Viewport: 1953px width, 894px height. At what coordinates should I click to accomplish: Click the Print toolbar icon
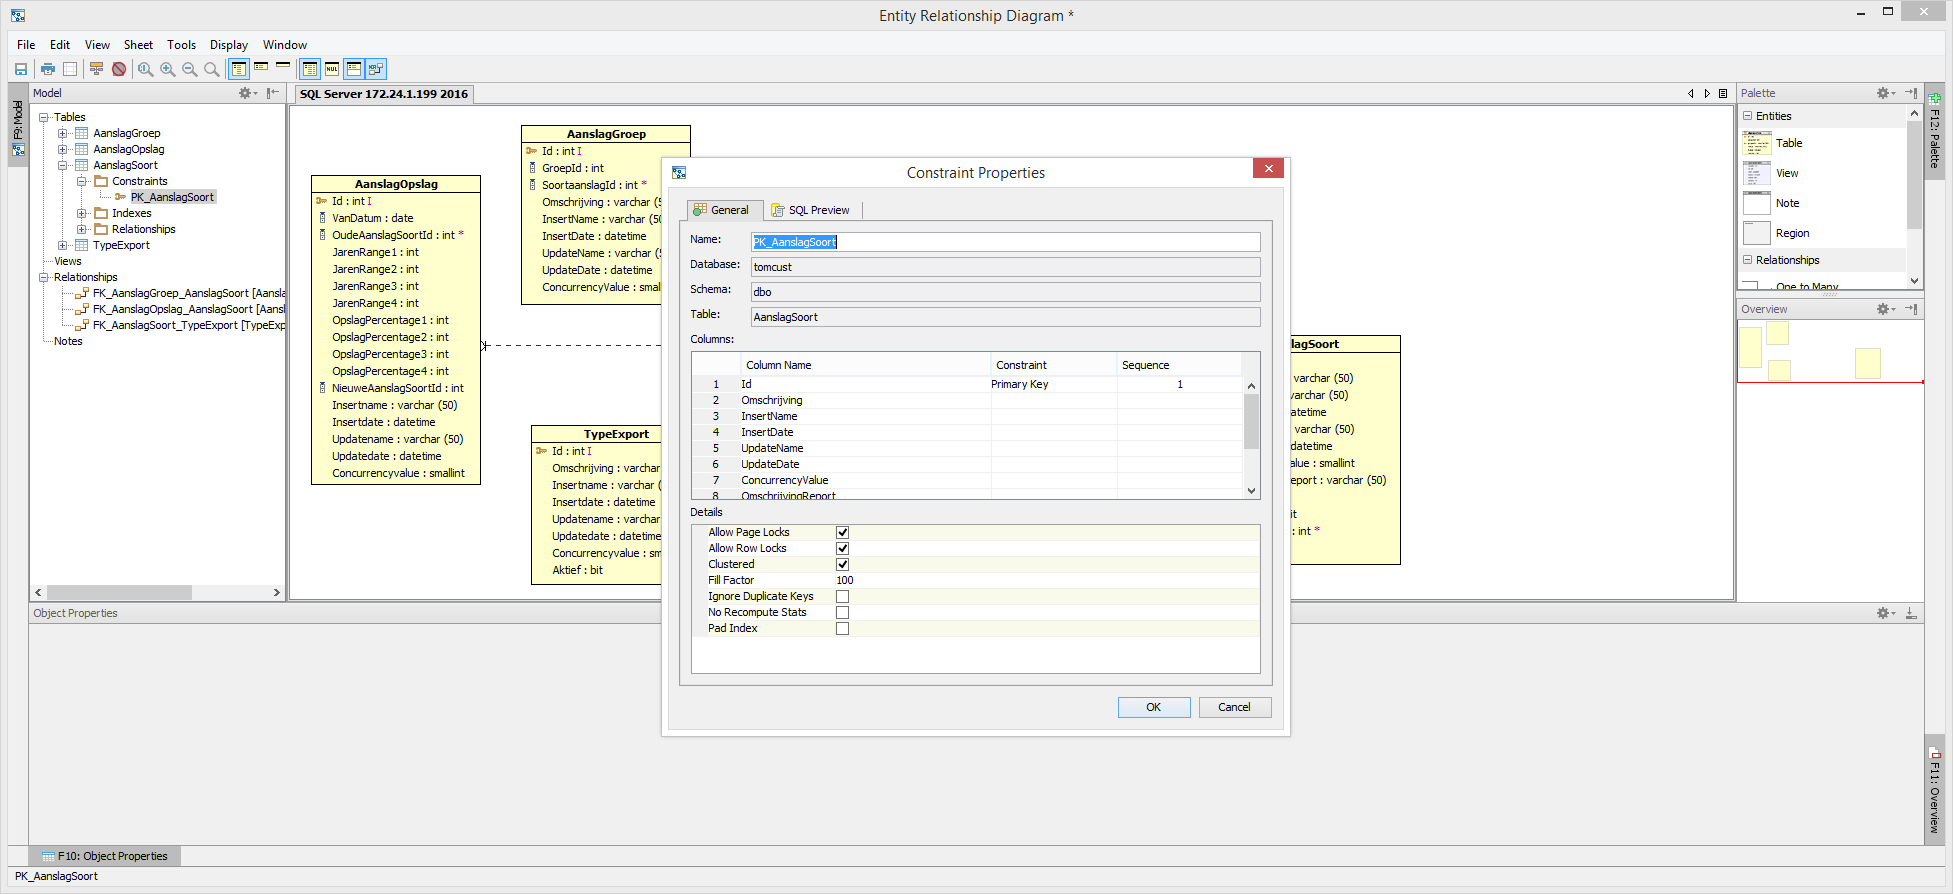pyautogui.click(x=47, y=69)
